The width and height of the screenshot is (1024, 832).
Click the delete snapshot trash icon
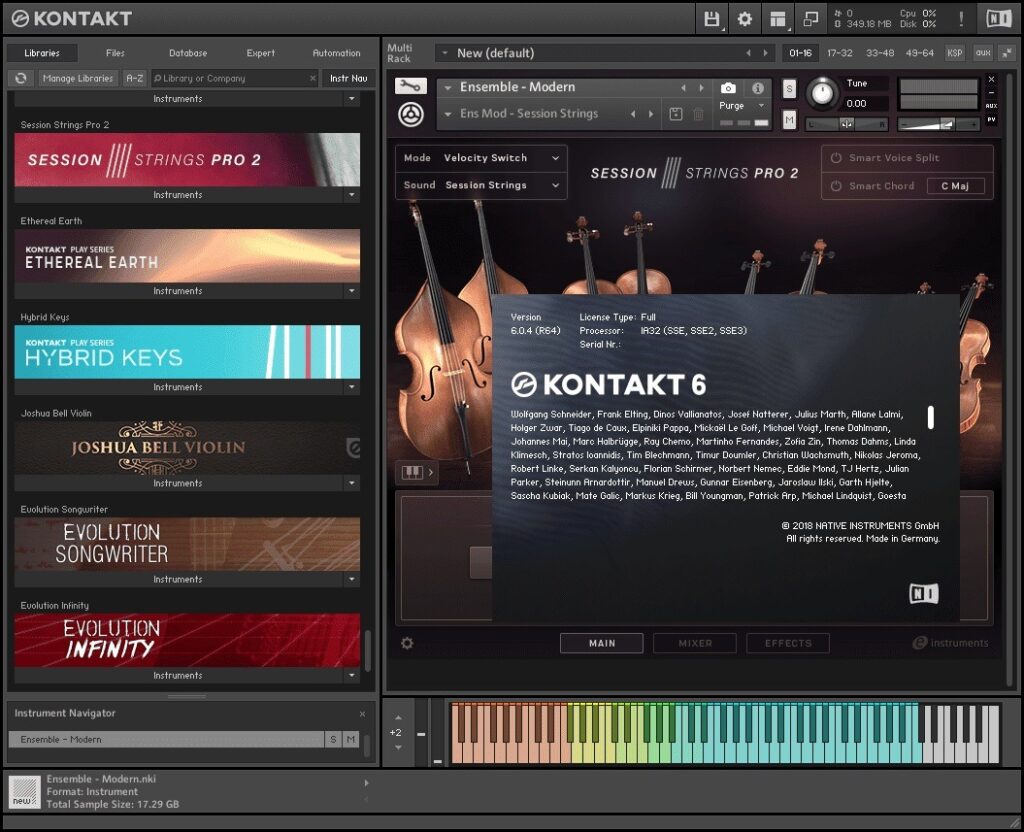coord(697,114)
